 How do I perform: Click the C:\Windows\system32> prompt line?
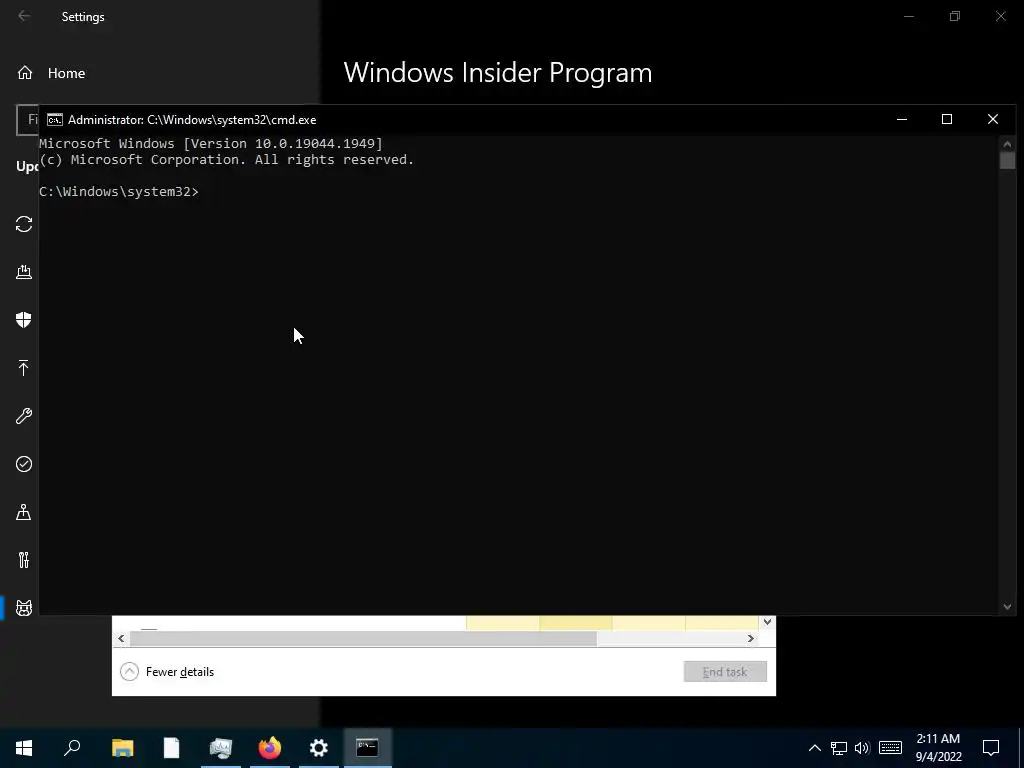[119, 191]
